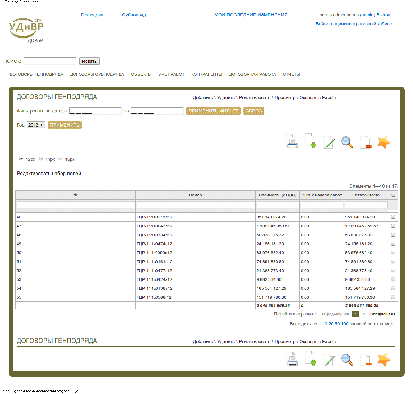Click the filter box under the № column
413x394 pixels.
click(75, 205)
